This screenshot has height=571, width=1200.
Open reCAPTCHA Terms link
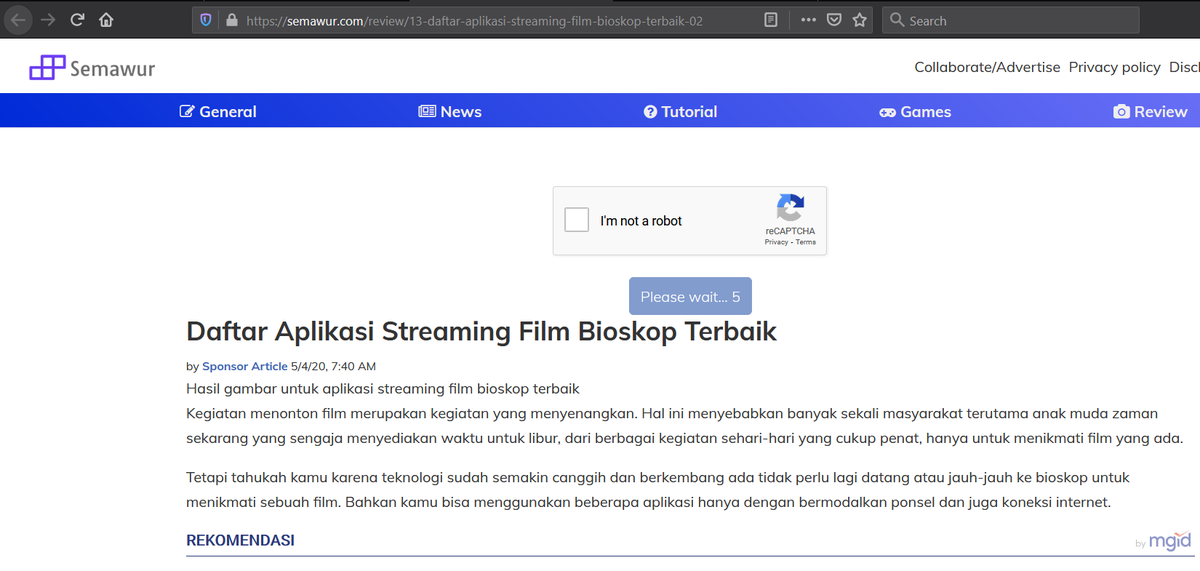(x=806, y=242)
